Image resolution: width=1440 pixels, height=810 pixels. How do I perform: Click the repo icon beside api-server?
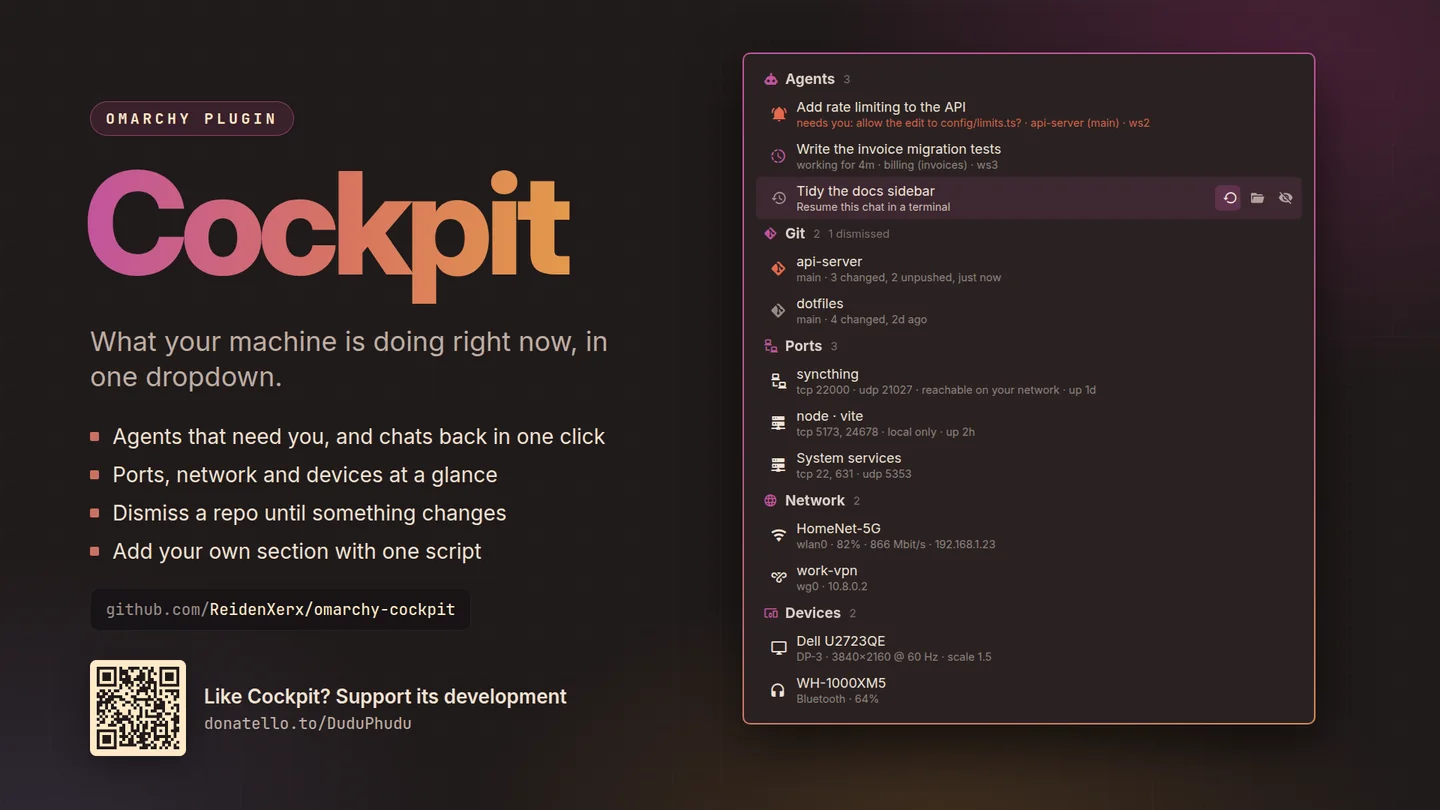point(778,269)
